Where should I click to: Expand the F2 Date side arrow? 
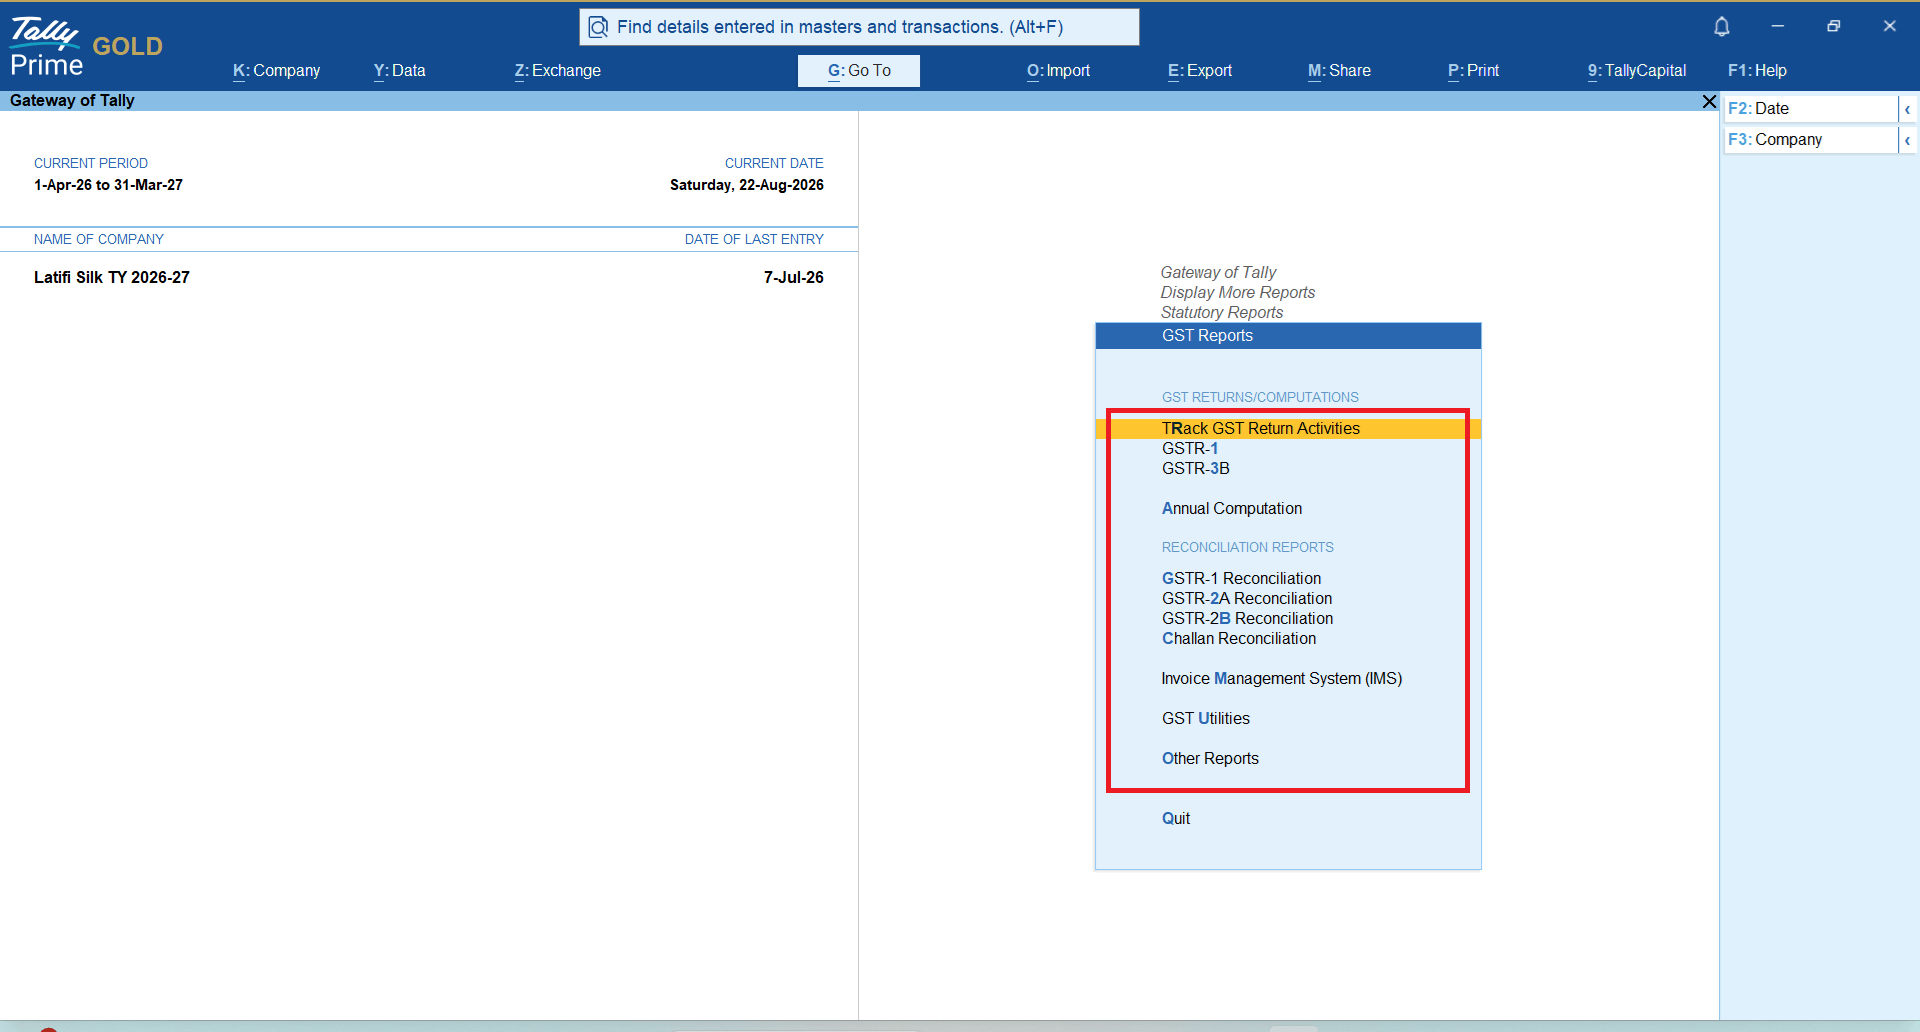click(1907, 109)
